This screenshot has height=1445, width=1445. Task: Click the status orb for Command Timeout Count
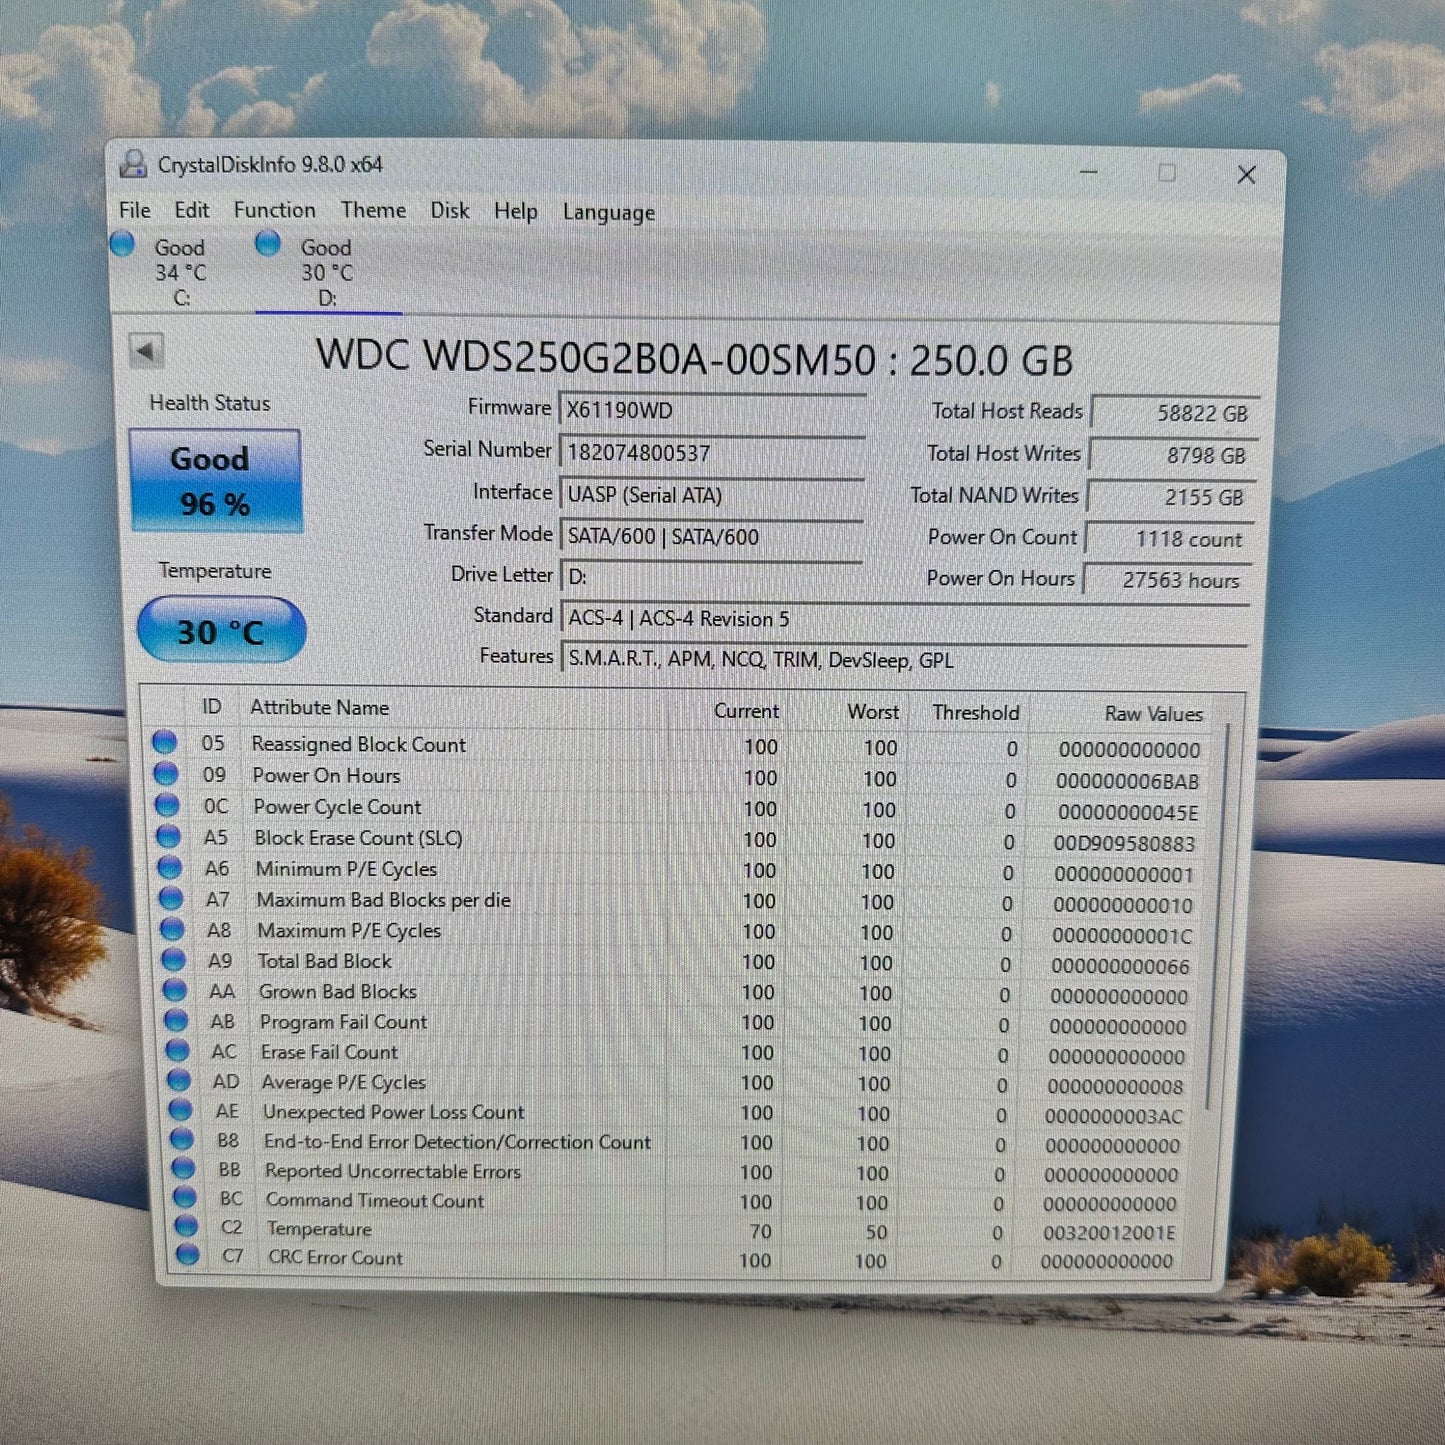coord(185,1196)
